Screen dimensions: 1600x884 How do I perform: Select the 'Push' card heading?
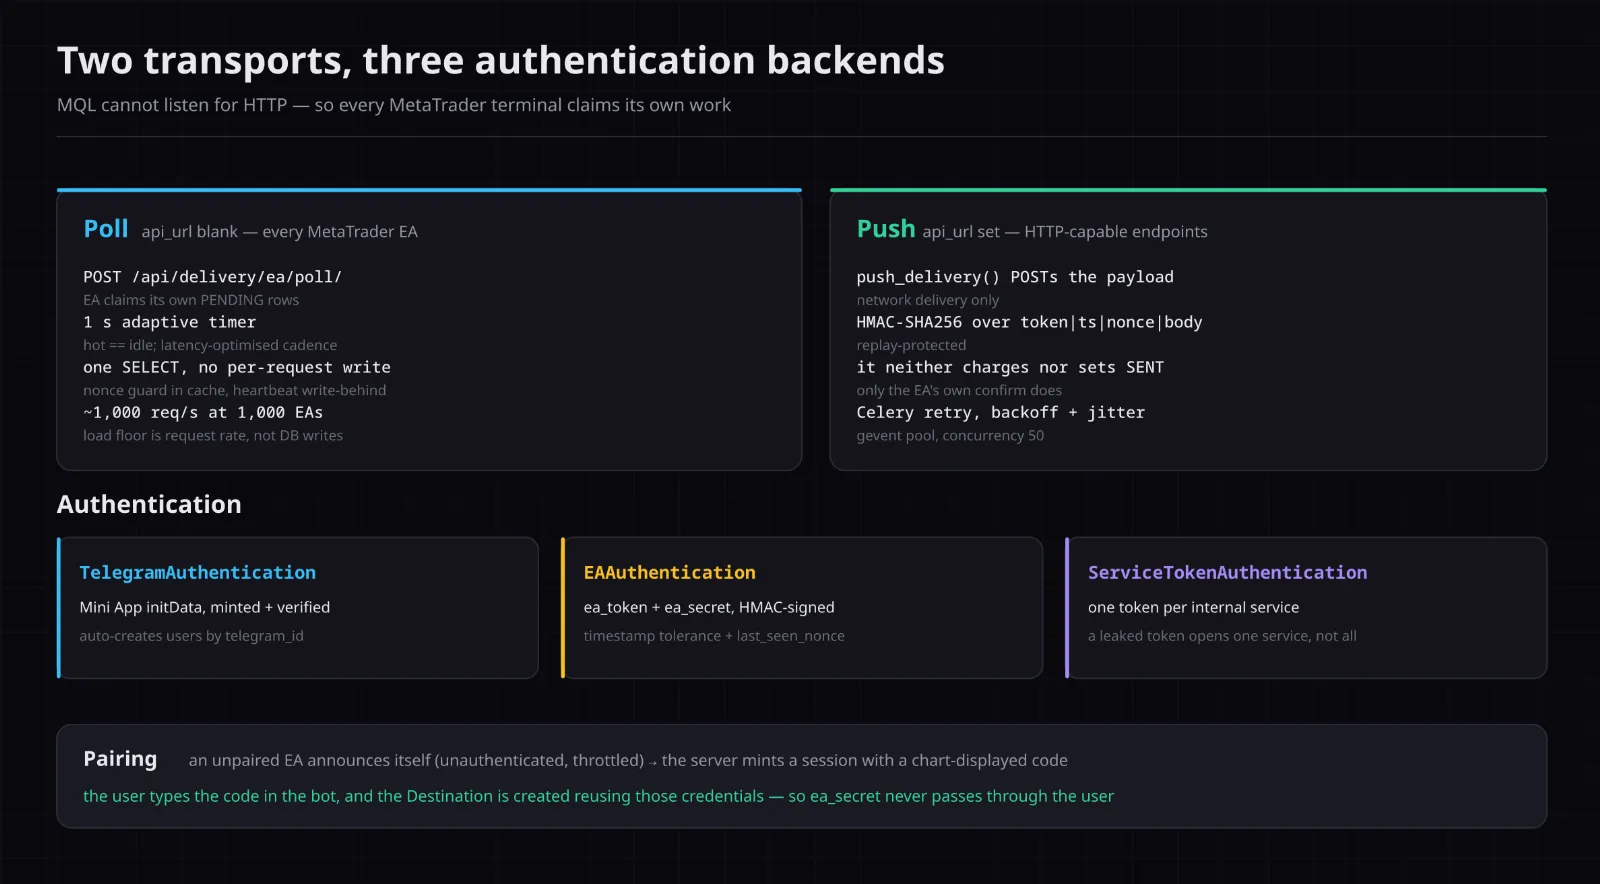coord(885,229)
